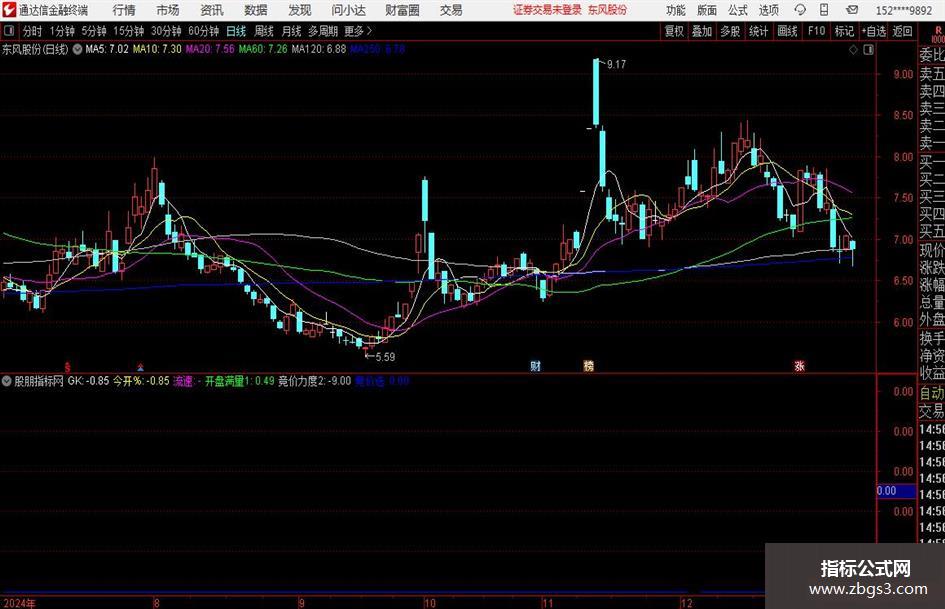Image resolution: width=945 pixels, height=609 pixels.
Task: Open the 问小达 menu
Action: (348, 10)
